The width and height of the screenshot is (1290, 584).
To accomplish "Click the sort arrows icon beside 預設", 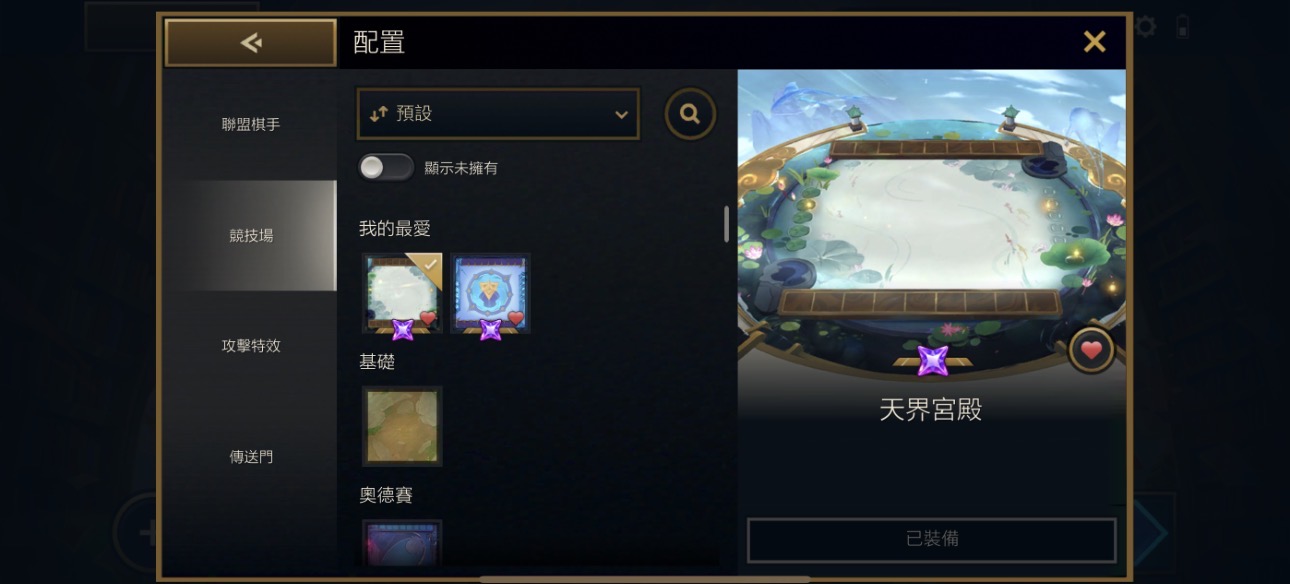I will 378,114.
